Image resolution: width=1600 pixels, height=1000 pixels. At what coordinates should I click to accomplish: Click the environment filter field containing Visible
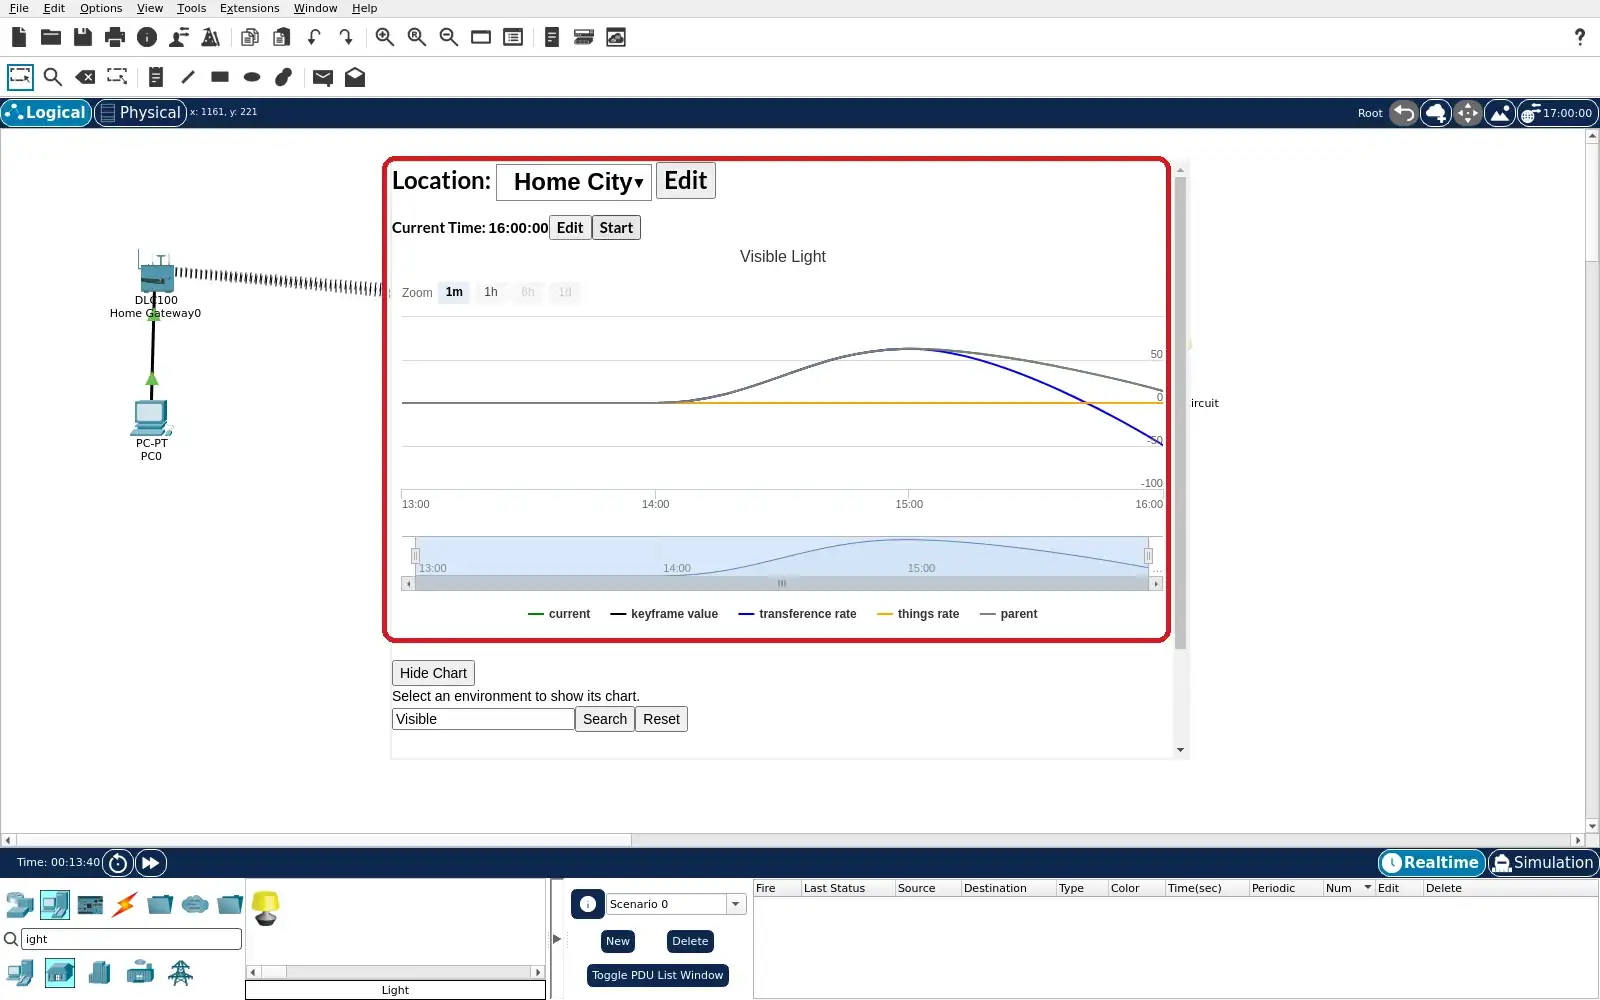(483, 719)
